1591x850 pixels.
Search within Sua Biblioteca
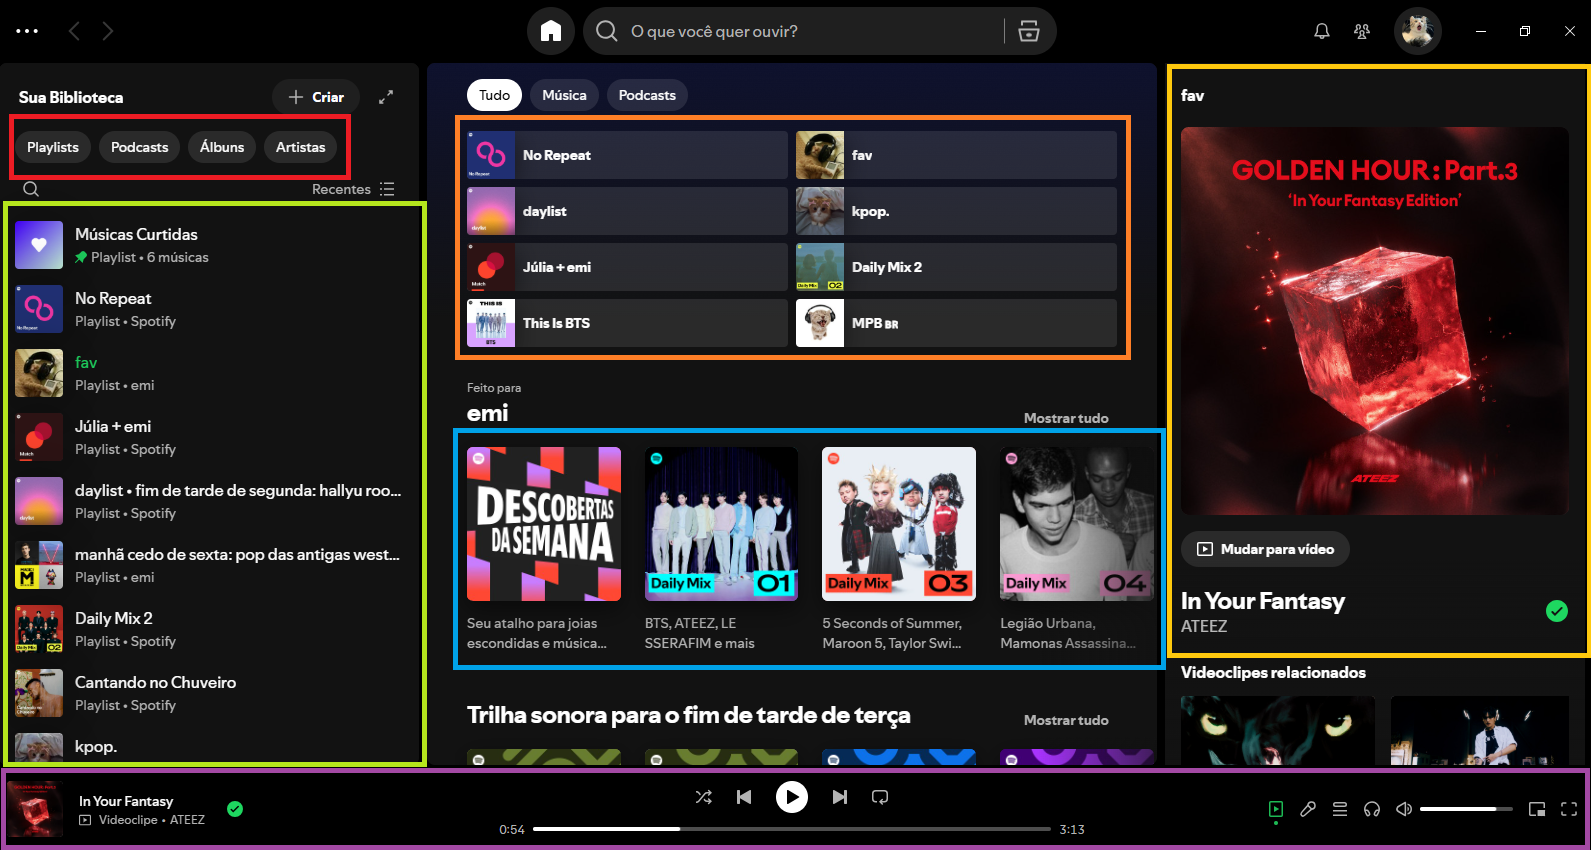(x=31, y=189)
